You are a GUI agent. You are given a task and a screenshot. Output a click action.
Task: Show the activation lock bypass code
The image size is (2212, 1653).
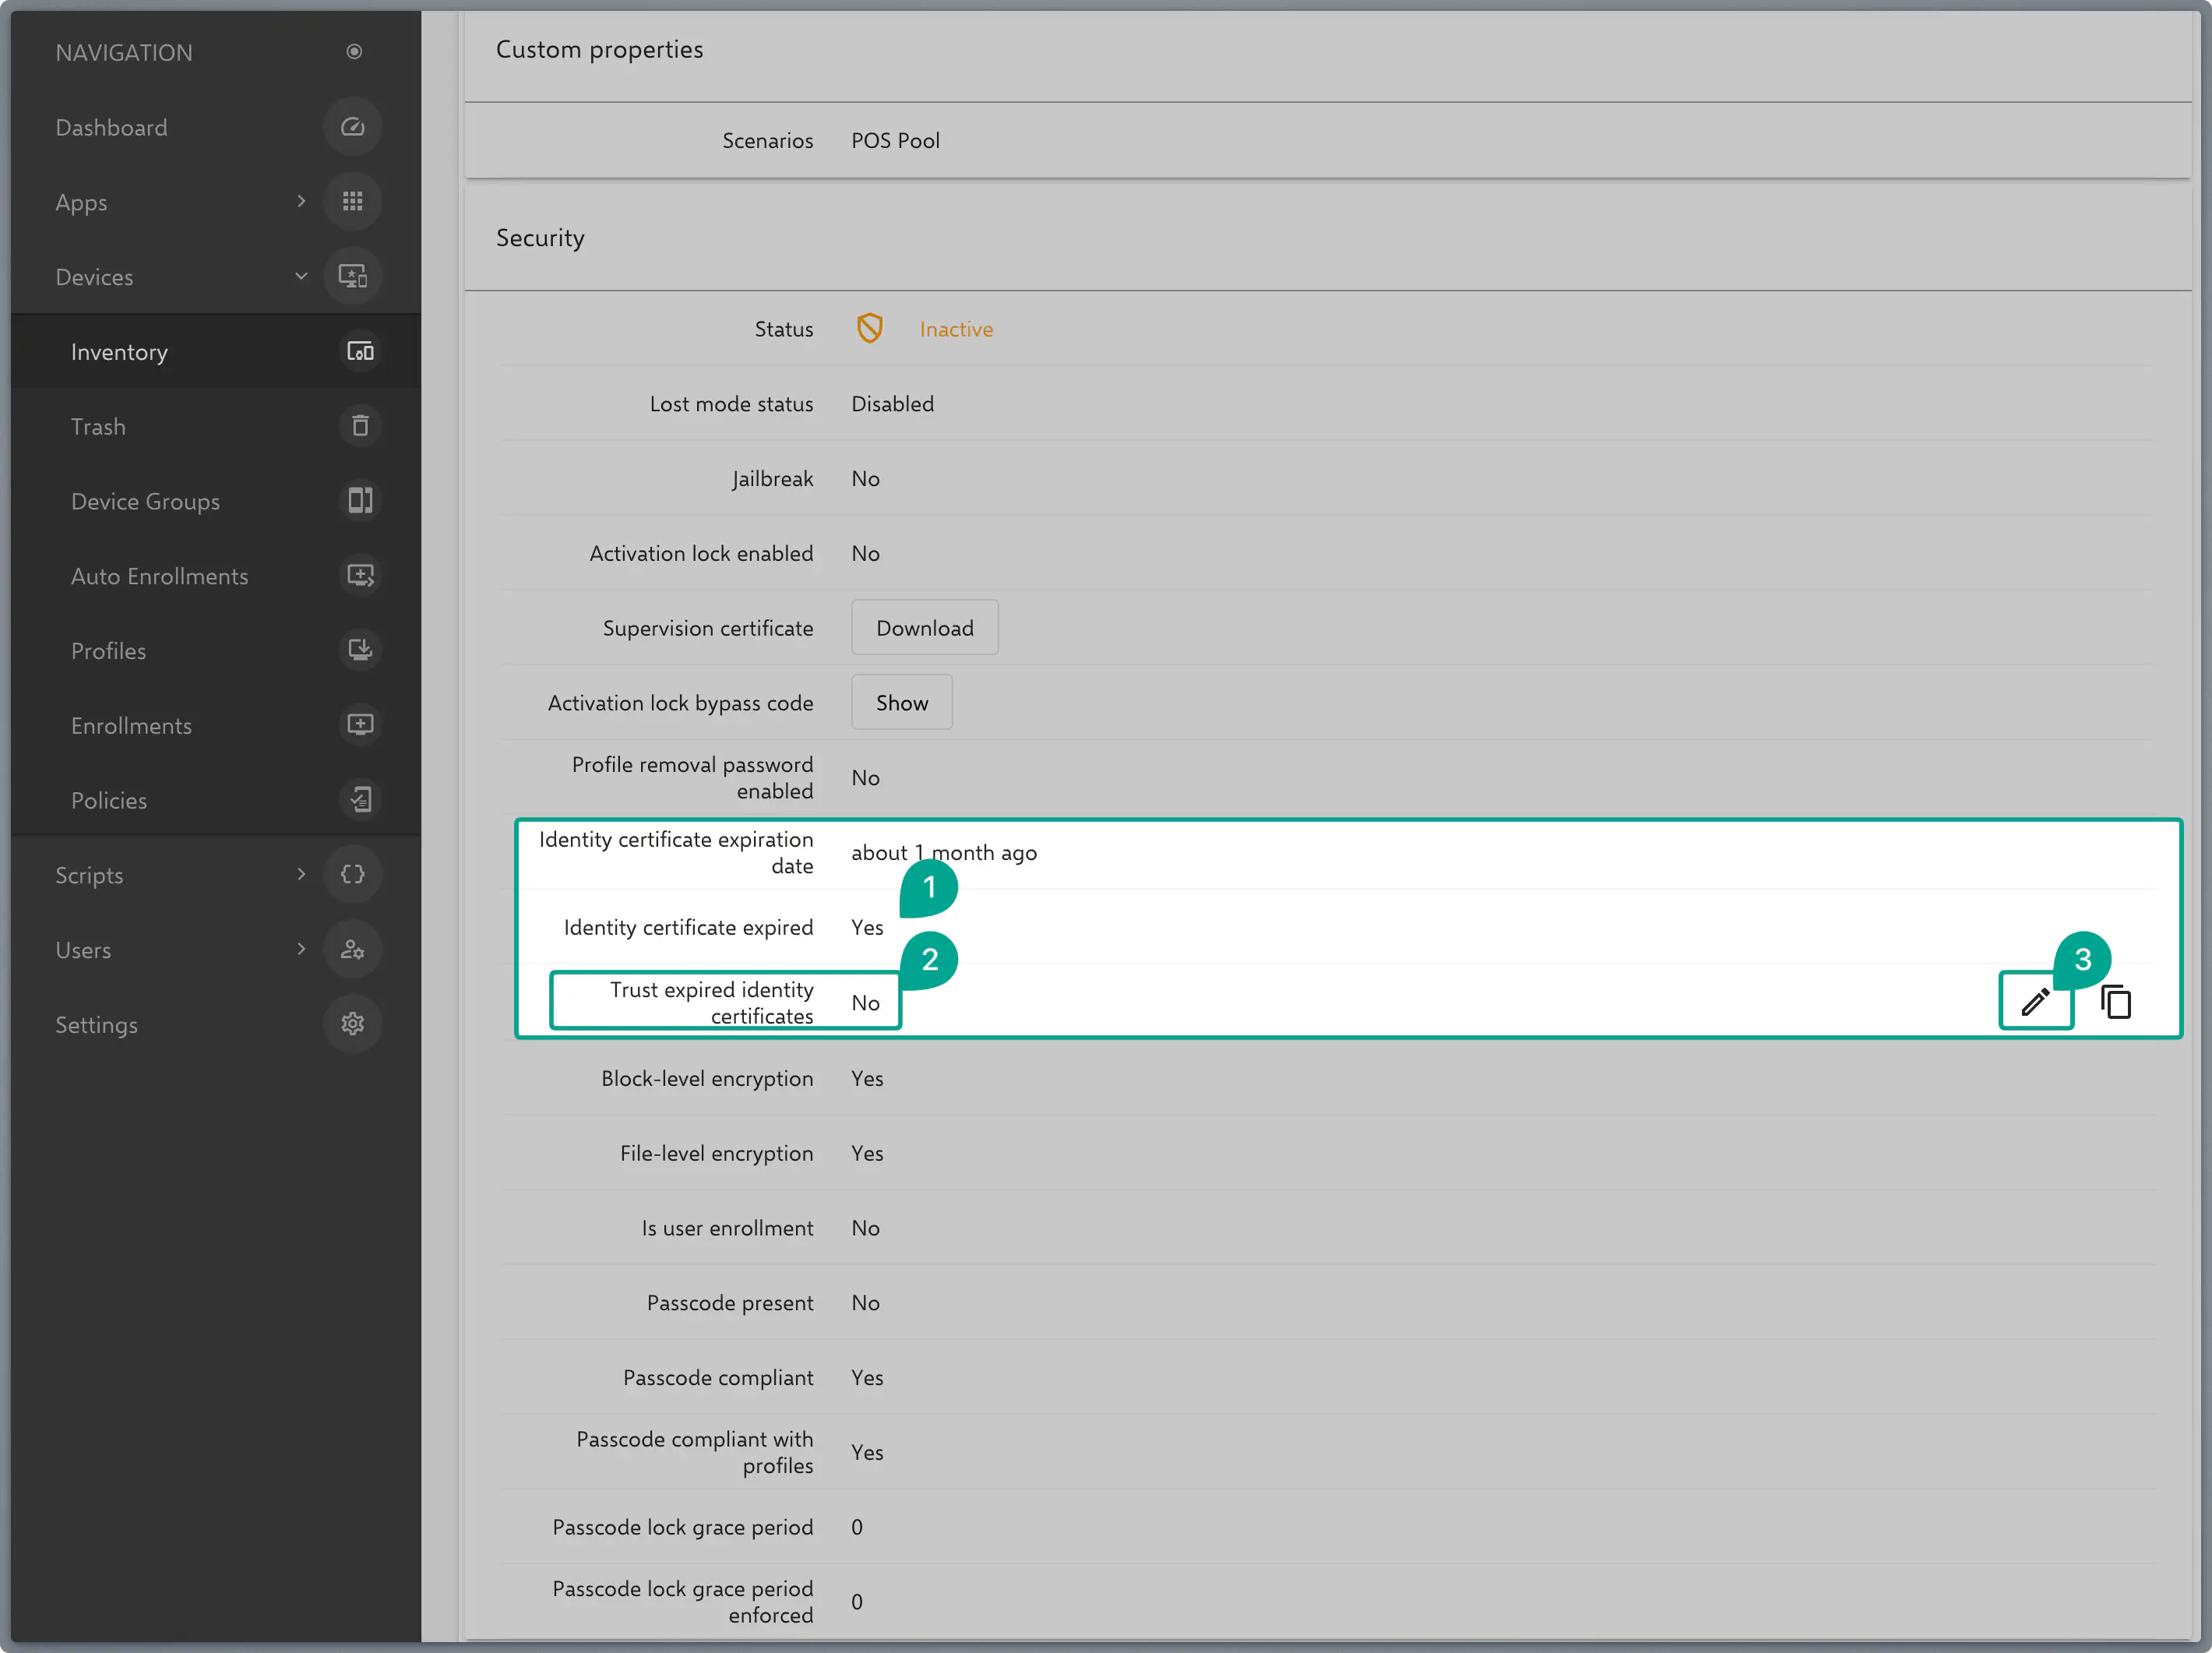click(901, 703)
